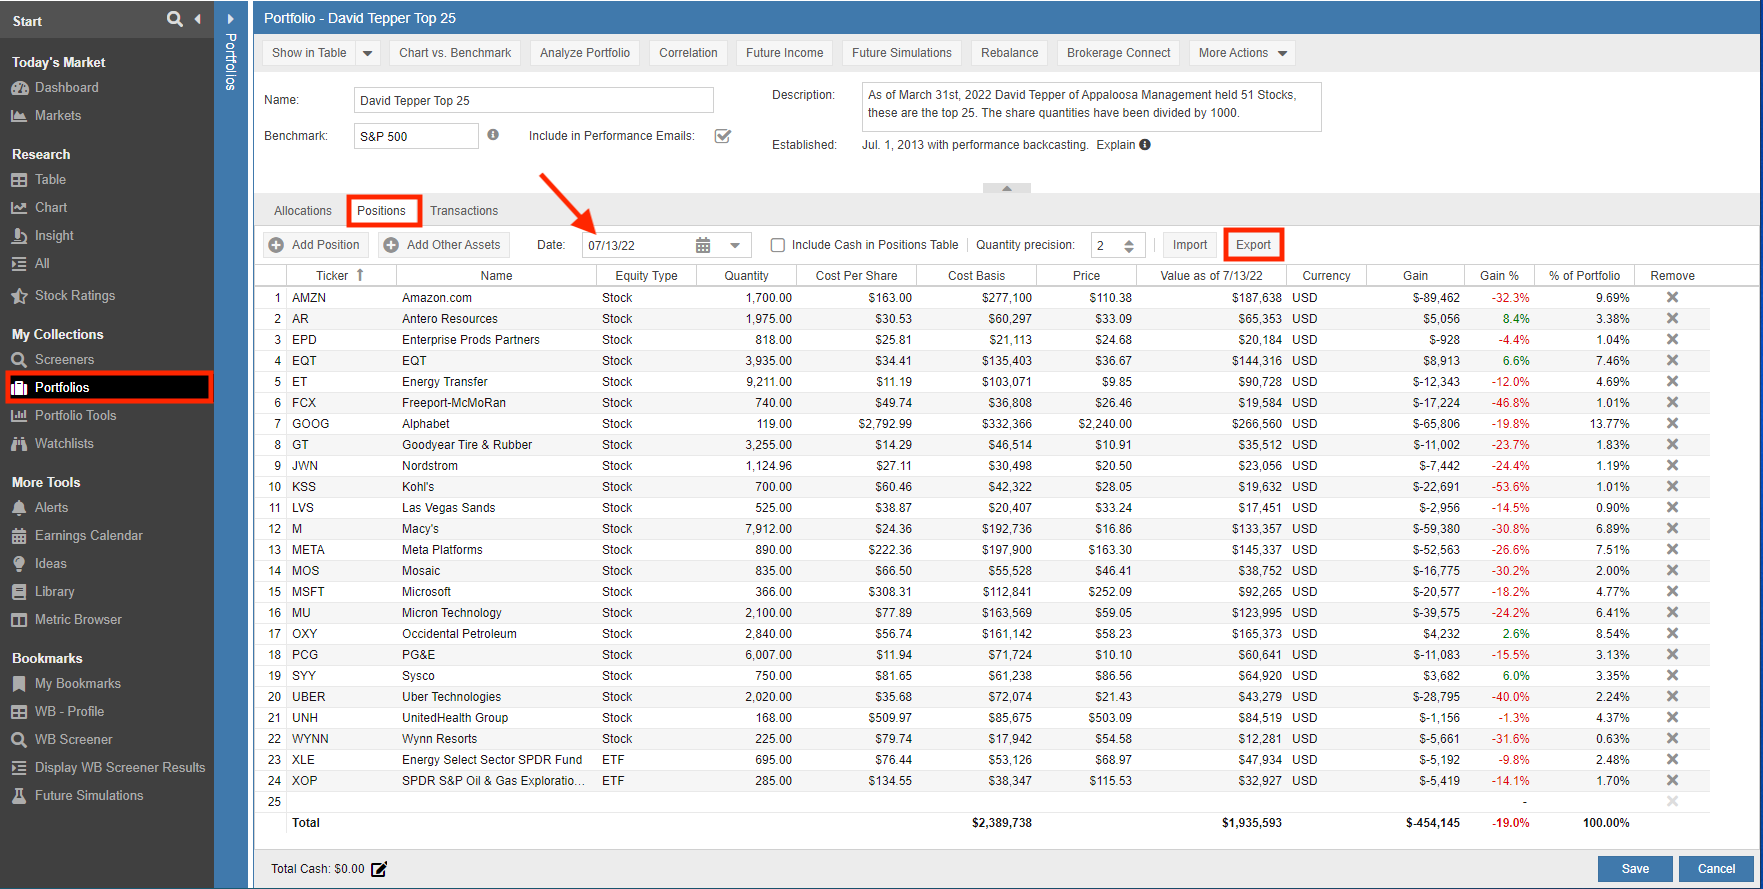Open Portfolio Tools in sidebar

pos(75,416)
